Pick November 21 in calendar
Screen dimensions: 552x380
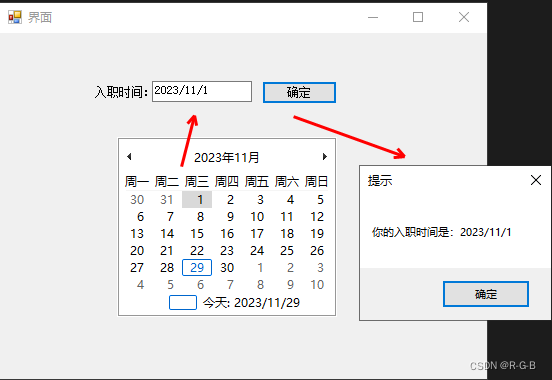pyautogui.click(x=167, y=251)
